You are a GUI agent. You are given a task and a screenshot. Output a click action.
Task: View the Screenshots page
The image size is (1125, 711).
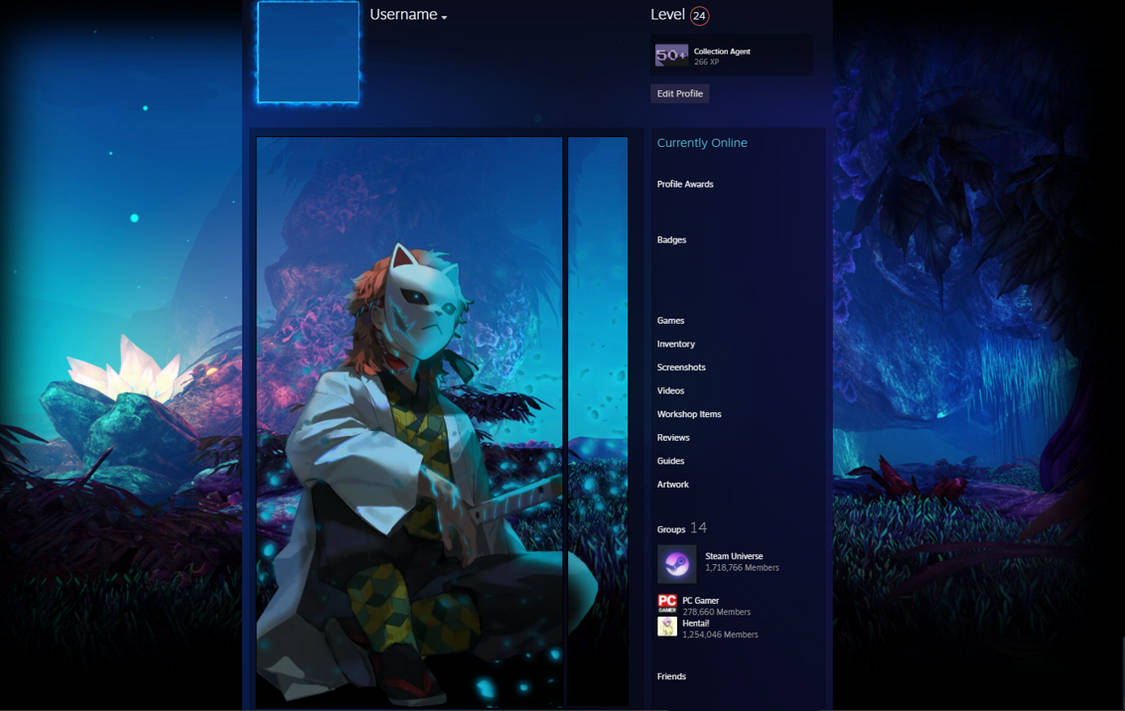[x=681, y=367]
